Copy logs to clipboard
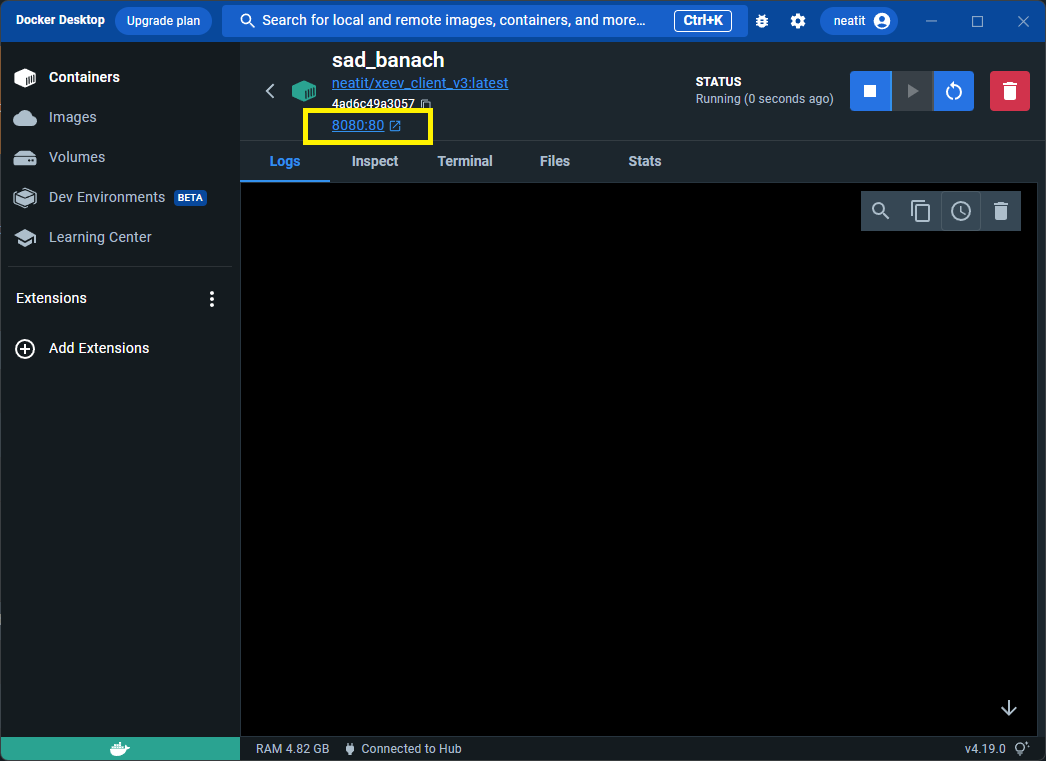This screenshot has width=1046, height=761. pyautogui.click(x=920, y=211)
